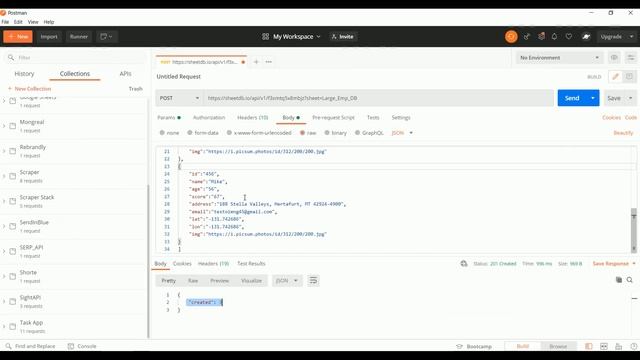640x360 pixels.
Task: Switch to the History tab
Action: 24,74
